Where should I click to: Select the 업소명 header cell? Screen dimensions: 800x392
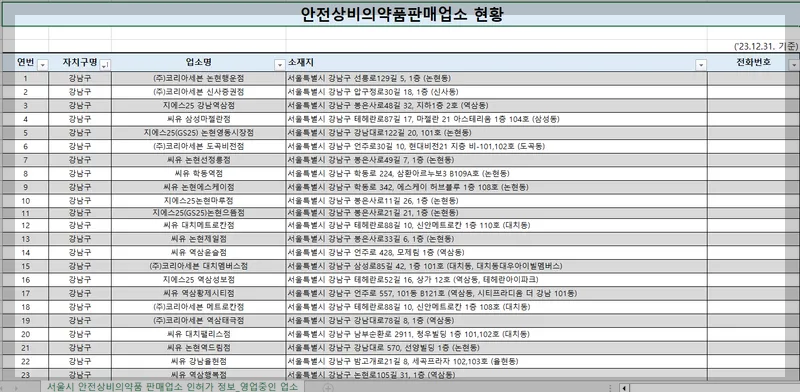pyautogui.click(x=198, y=63)
